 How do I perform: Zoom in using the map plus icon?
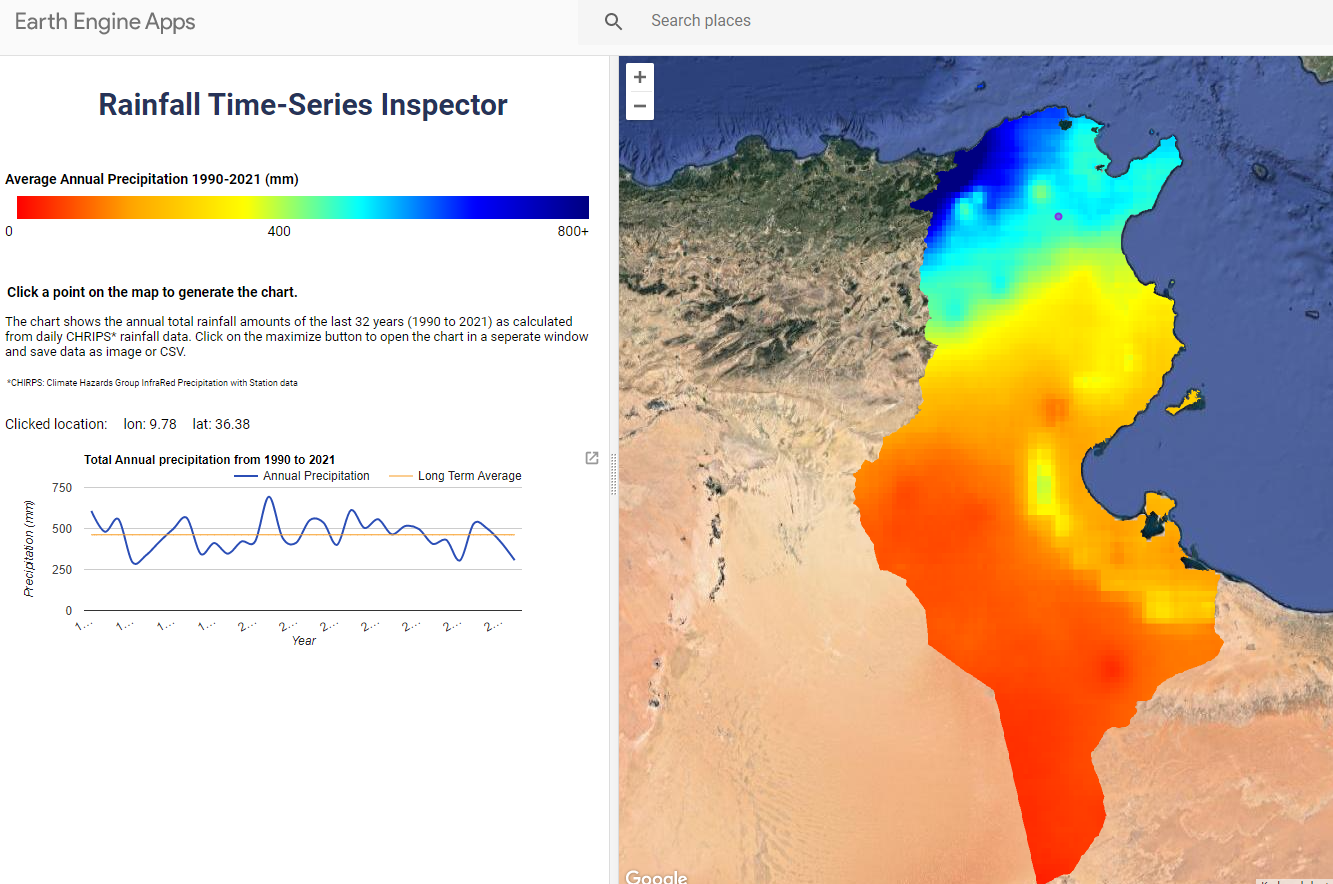pyautogui.click(x=639, y=77)
